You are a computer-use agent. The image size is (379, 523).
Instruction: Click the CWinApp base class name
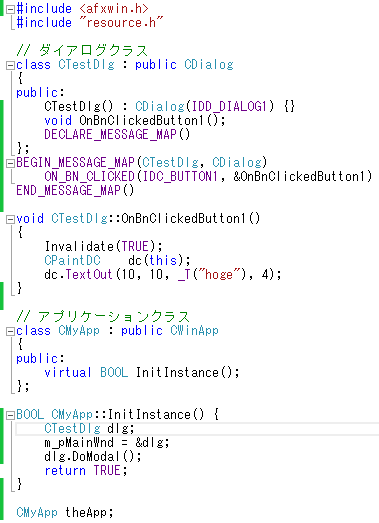click(195, 331)
